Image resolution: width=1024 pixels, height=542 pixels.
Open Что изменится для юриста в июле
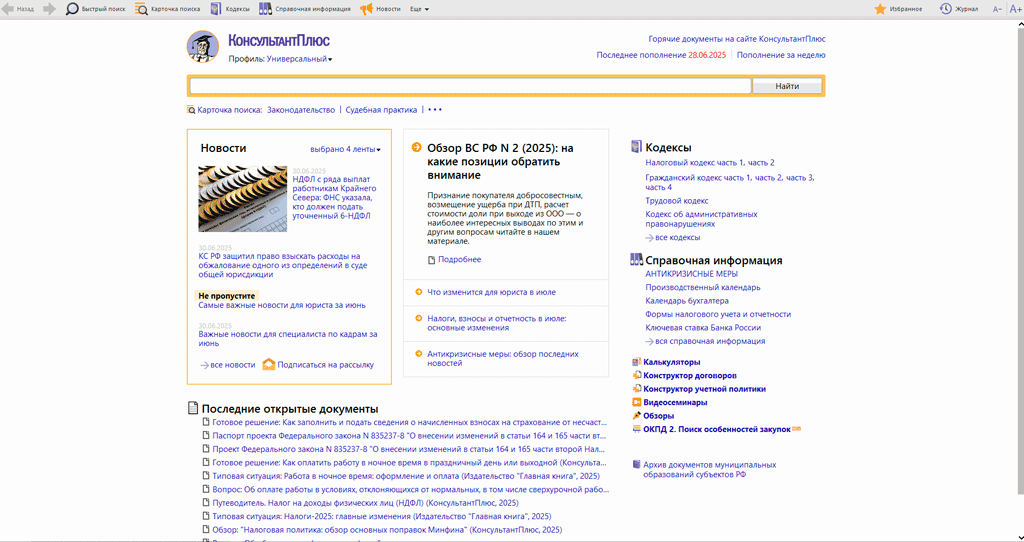click(x=491, y=292)
